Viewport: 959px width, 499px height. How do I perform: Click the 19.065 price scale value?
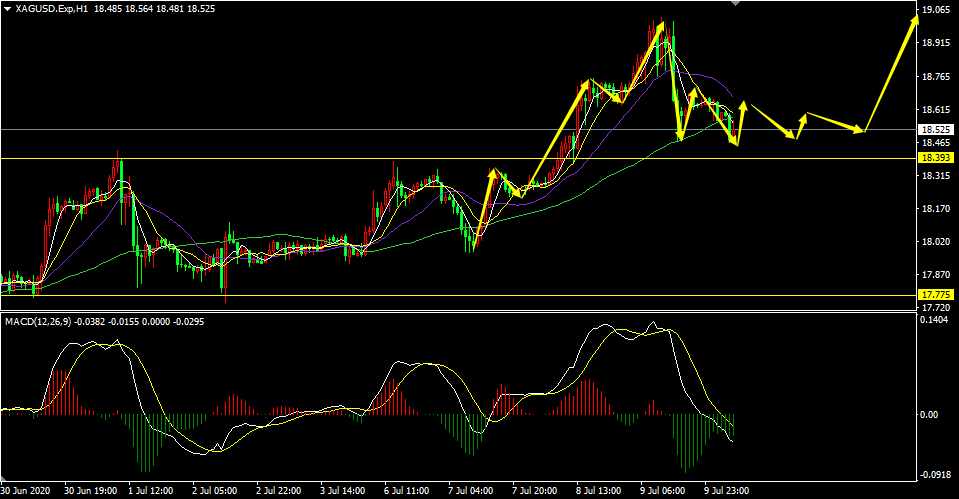(x=935, y=10)
